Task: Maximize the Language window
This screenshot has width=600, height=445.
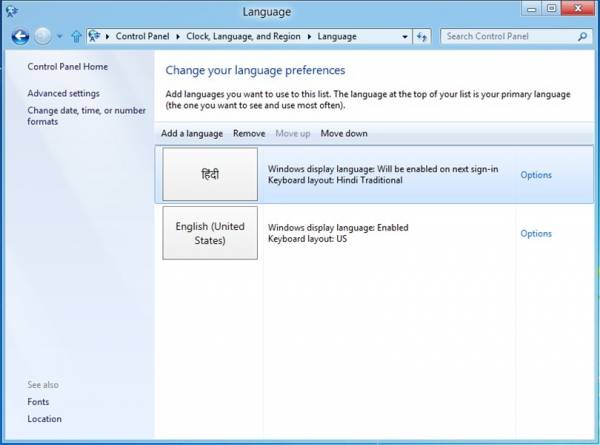Action: coord(551,9)
